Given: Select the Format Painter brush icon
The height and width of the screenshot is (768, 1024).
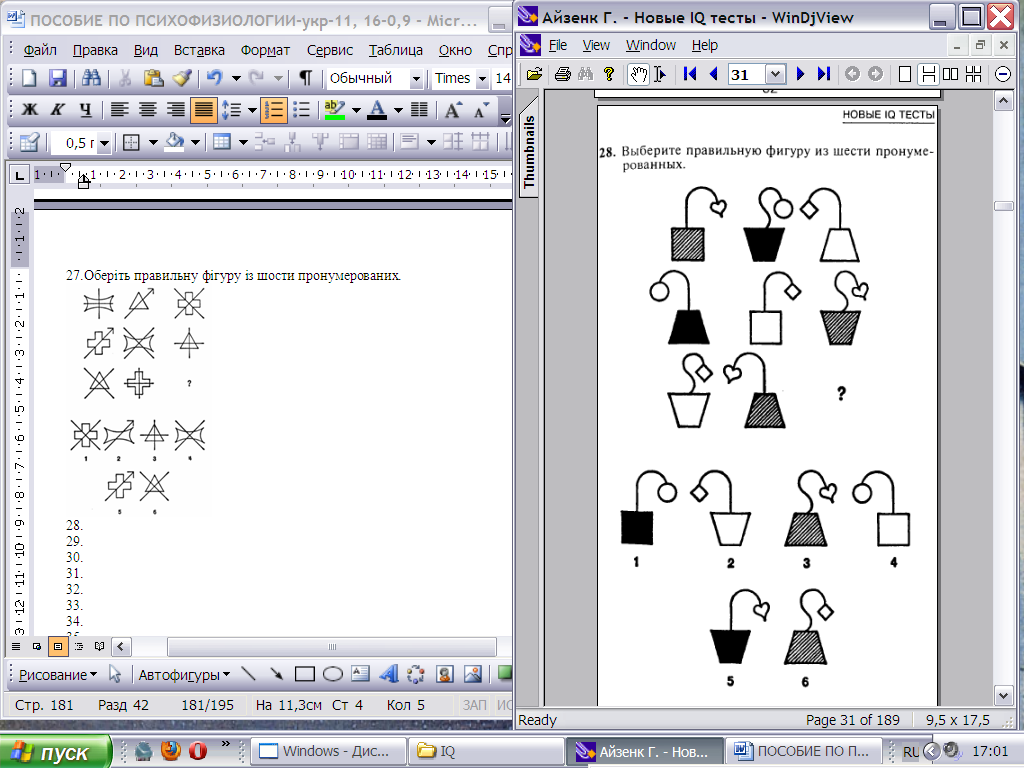Looking at the screenshot, I should point(182,78).
